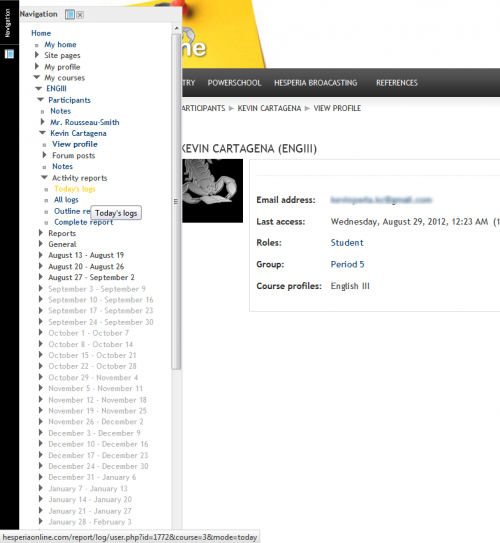Select the January 28 - February 3 row
The height and width of the screenshot is (543, 500).
click(x=90, y=522)
